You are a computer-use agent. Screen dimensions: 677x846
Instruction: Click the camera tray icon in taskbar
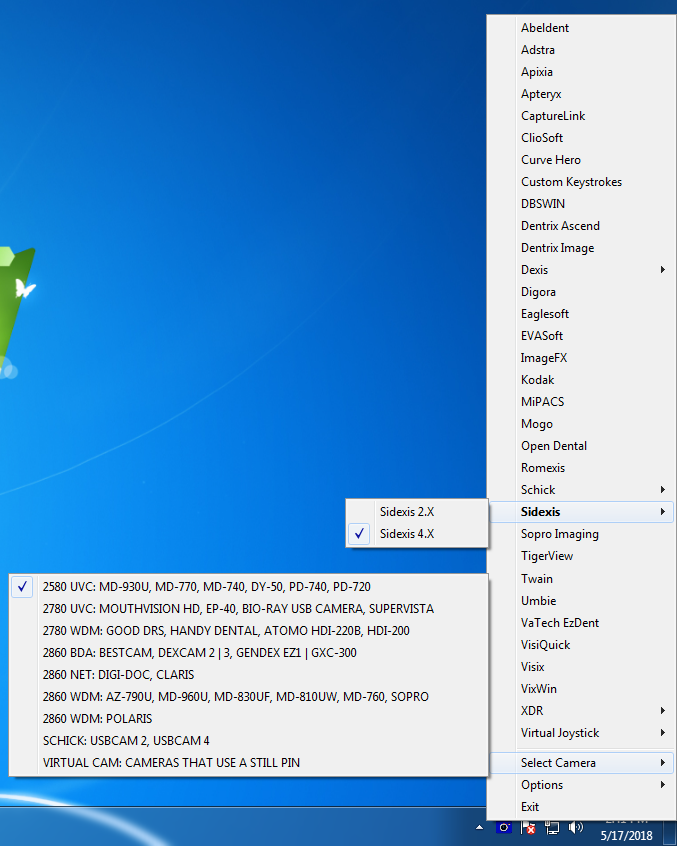[x=503, y=827]
